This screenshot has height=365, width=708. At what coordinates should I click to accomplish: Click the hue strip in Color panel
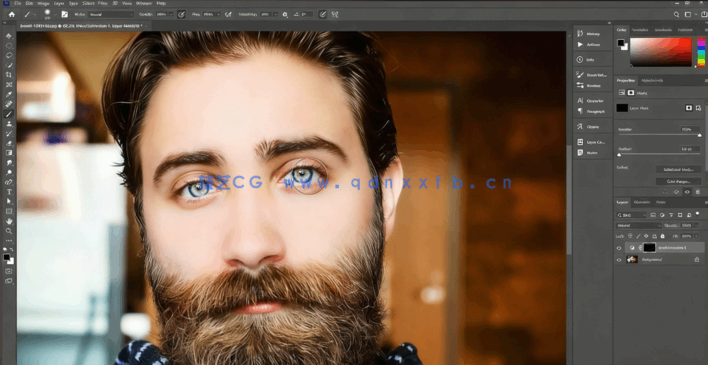coord(701,52)
